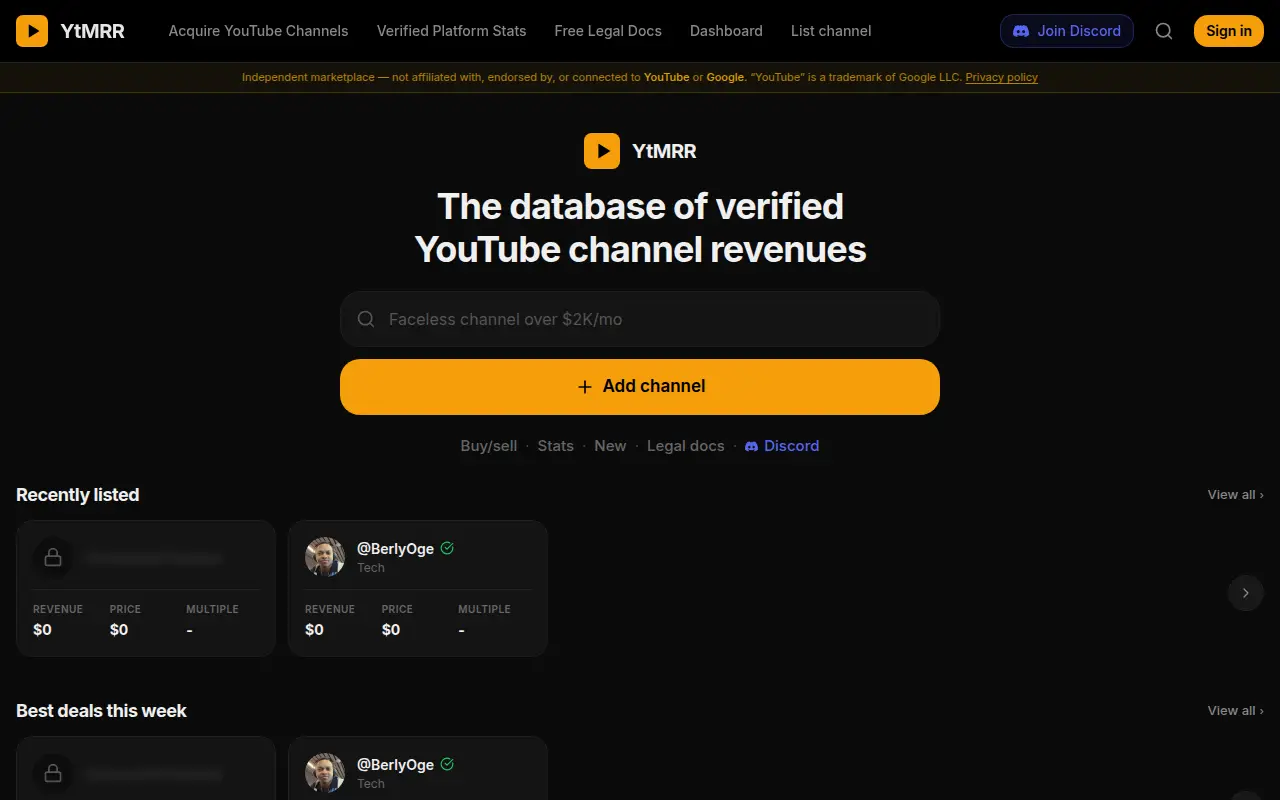The height and width of the screenshot is (800, 1280).
Task: Click the hero YtMRR orange play logo
Action: [602, 151]
